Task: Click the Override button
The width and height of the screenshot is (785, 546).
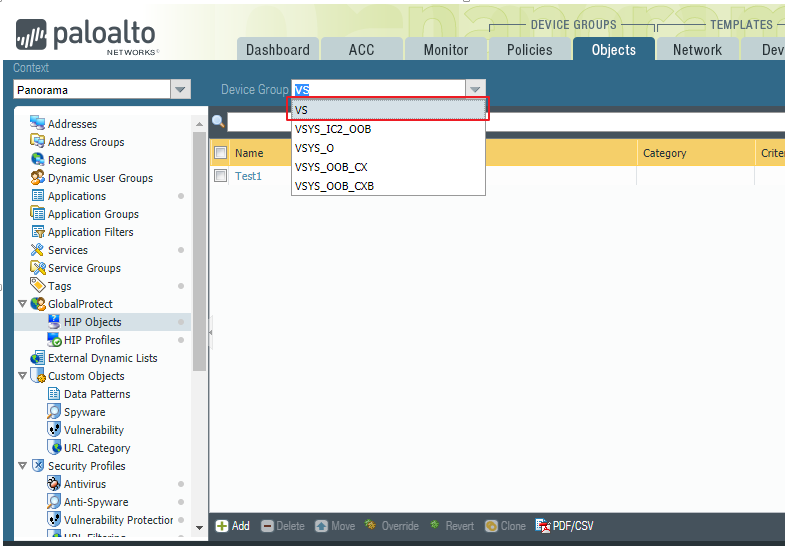Action: point(392,525)
